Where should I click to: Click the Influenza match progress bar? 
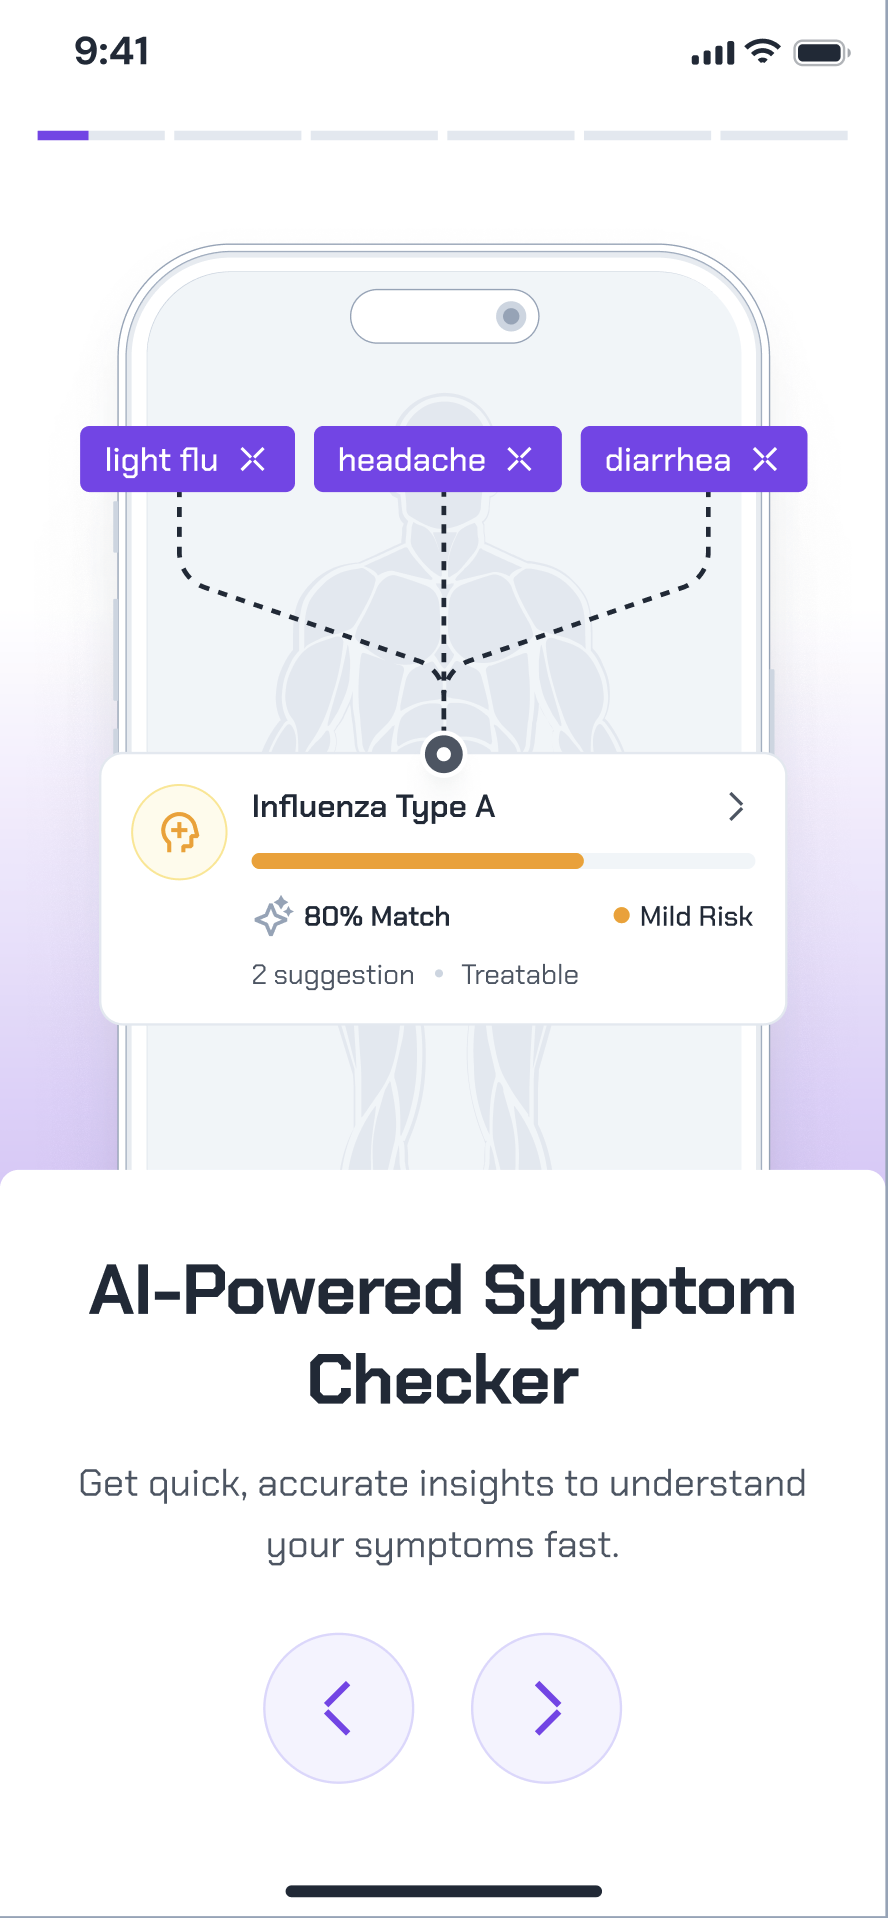503,861
